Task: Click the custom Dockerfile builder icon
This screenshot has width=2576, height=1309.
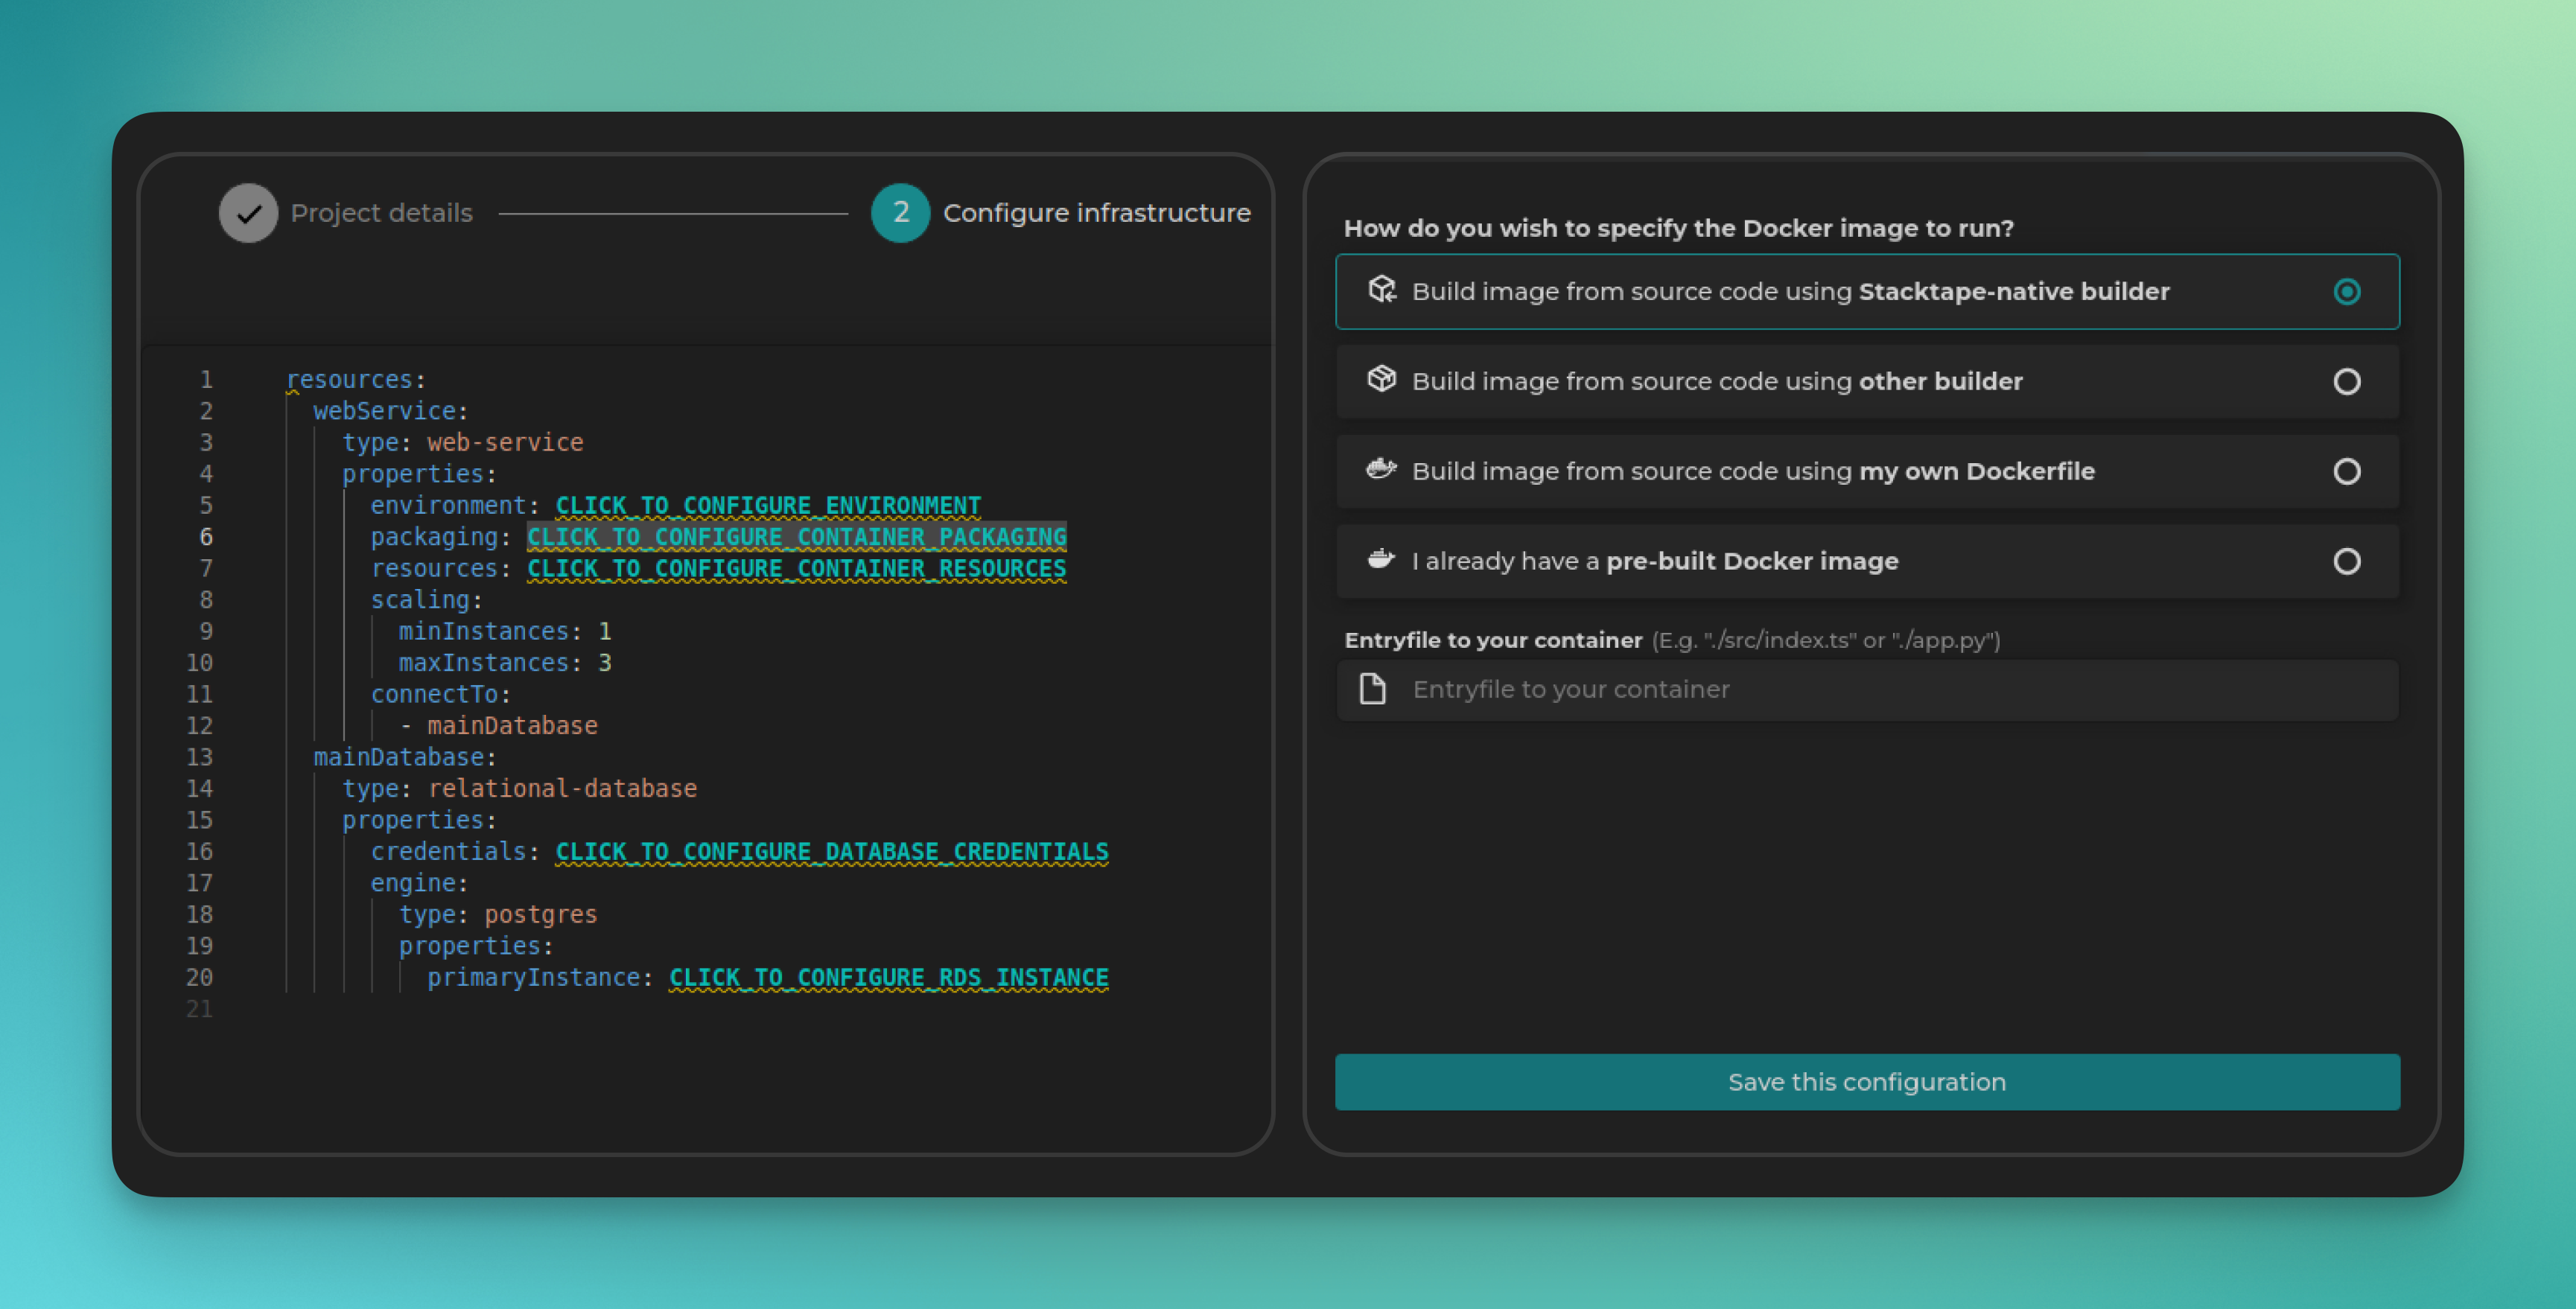Action: tap(1382, 469)
